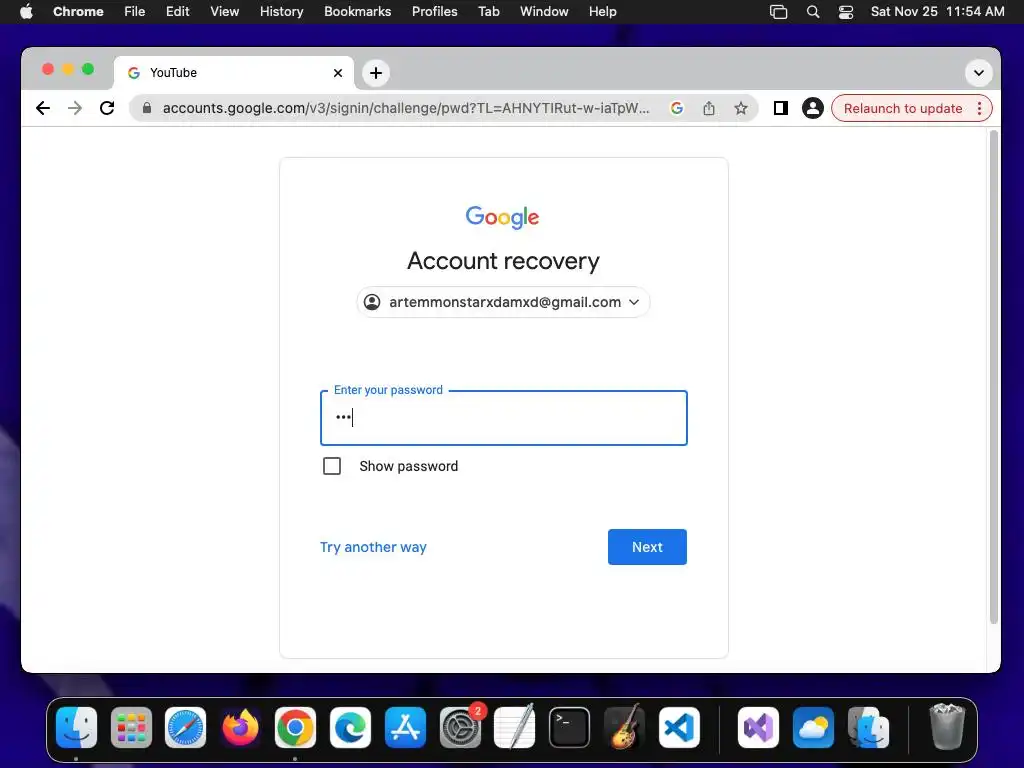Open Launchpad from the Dock
The width and height of the screenshot is (1024, 768).
(131, 728)
